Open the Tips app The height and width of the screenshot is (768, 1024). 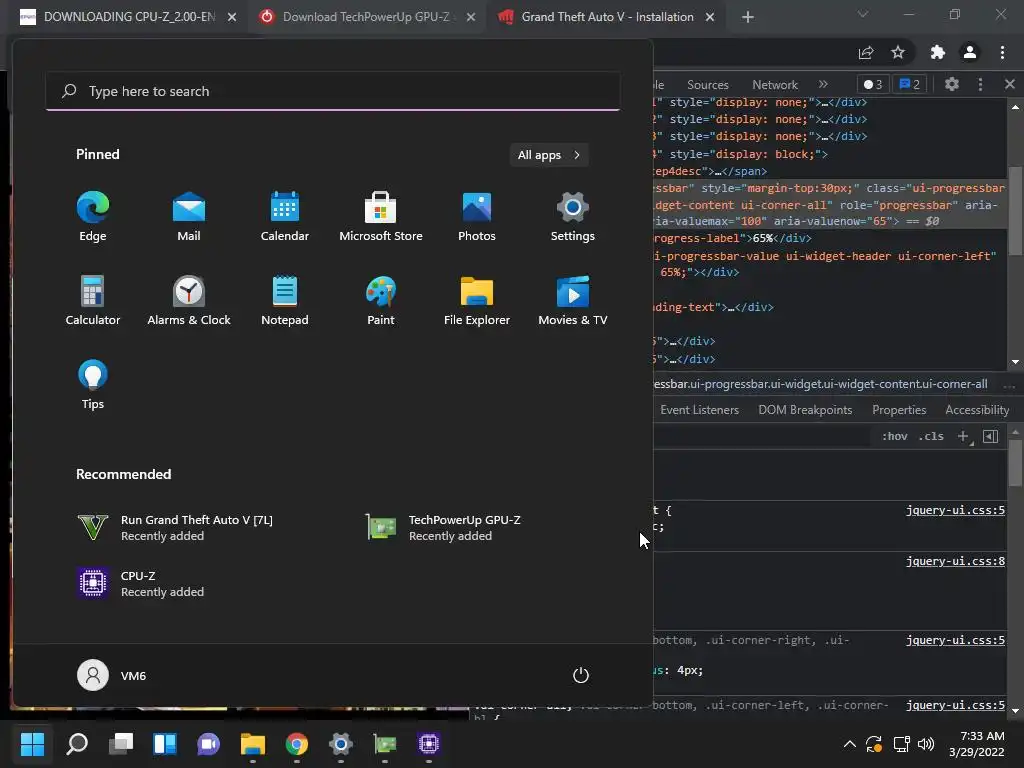(x=93, y=385)
